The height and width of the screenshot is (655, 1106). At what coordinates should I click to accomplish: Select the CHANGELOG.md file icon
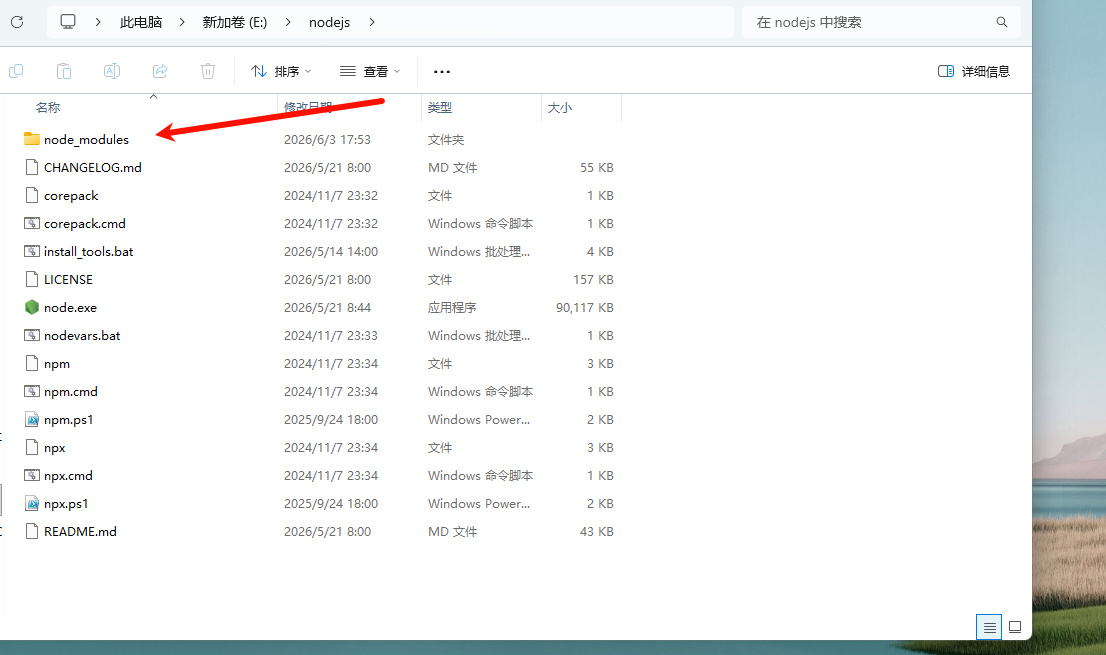pyautogui.click(x=32, y=167)
